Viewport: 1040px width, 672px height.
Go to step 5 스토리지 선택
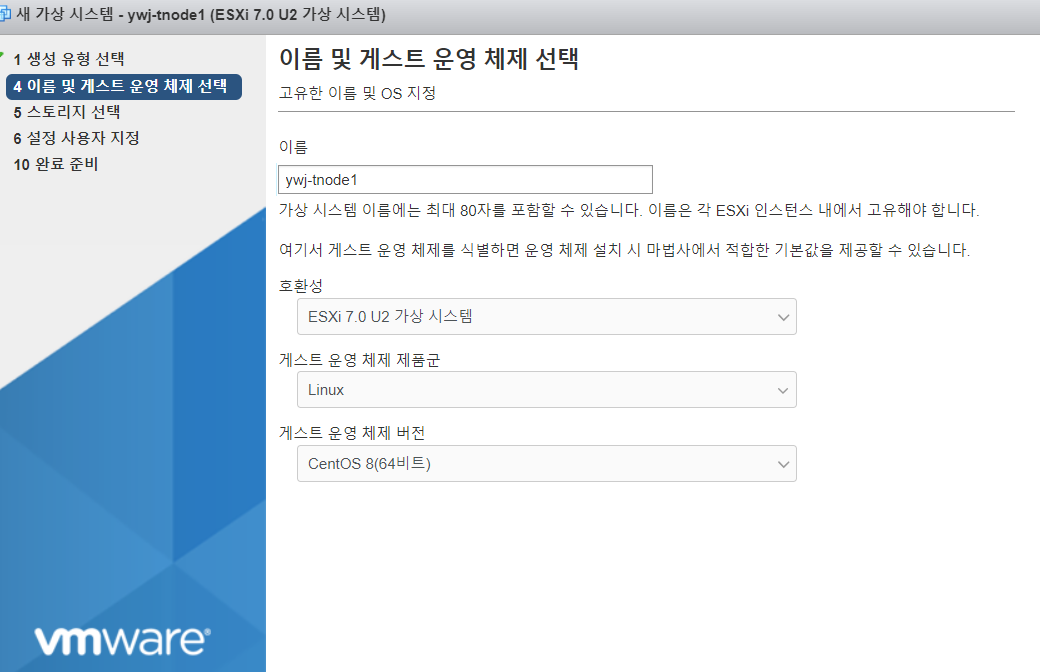(x=67, y=112)
